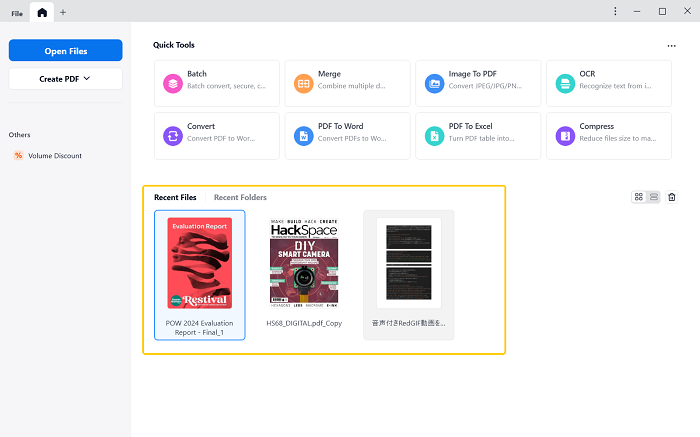Expand the Create PDF dropdown

65,78
